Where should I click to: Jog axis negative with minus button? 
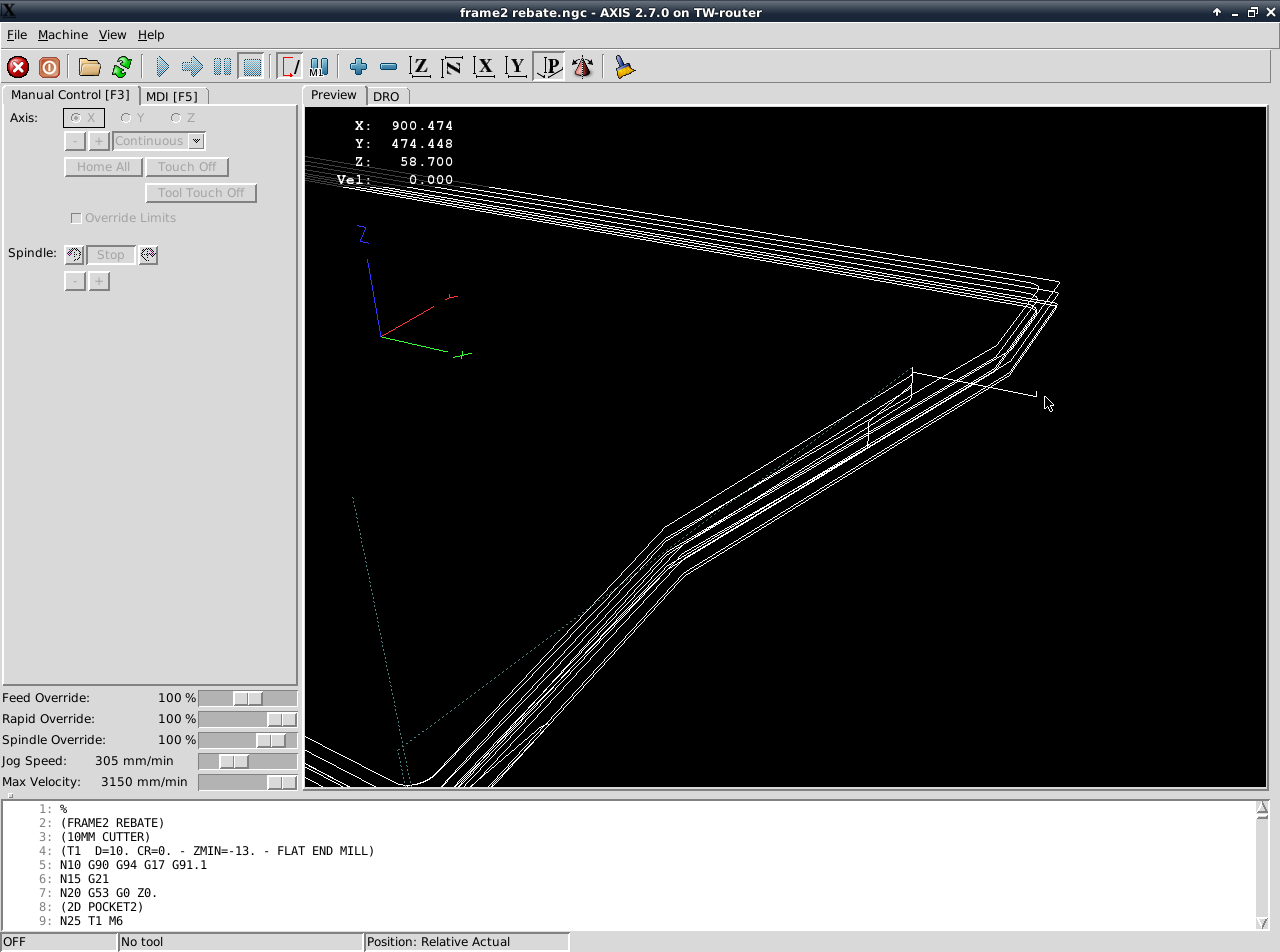click(75, 141)
